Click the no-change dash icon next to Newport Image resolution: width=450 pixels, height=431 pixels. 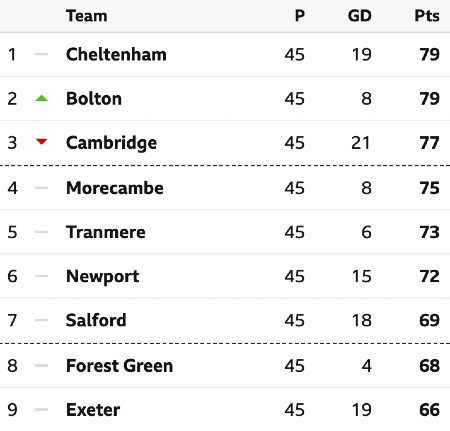pyautogui.click(x=42, y=276)
